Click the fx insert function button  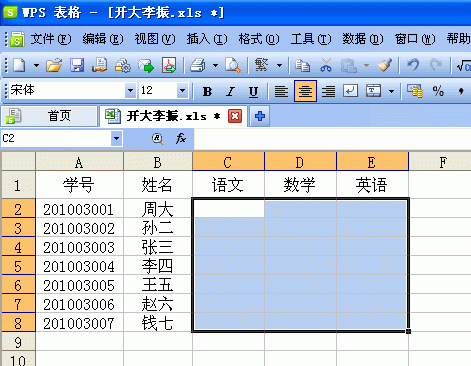[x=180, y=138]
